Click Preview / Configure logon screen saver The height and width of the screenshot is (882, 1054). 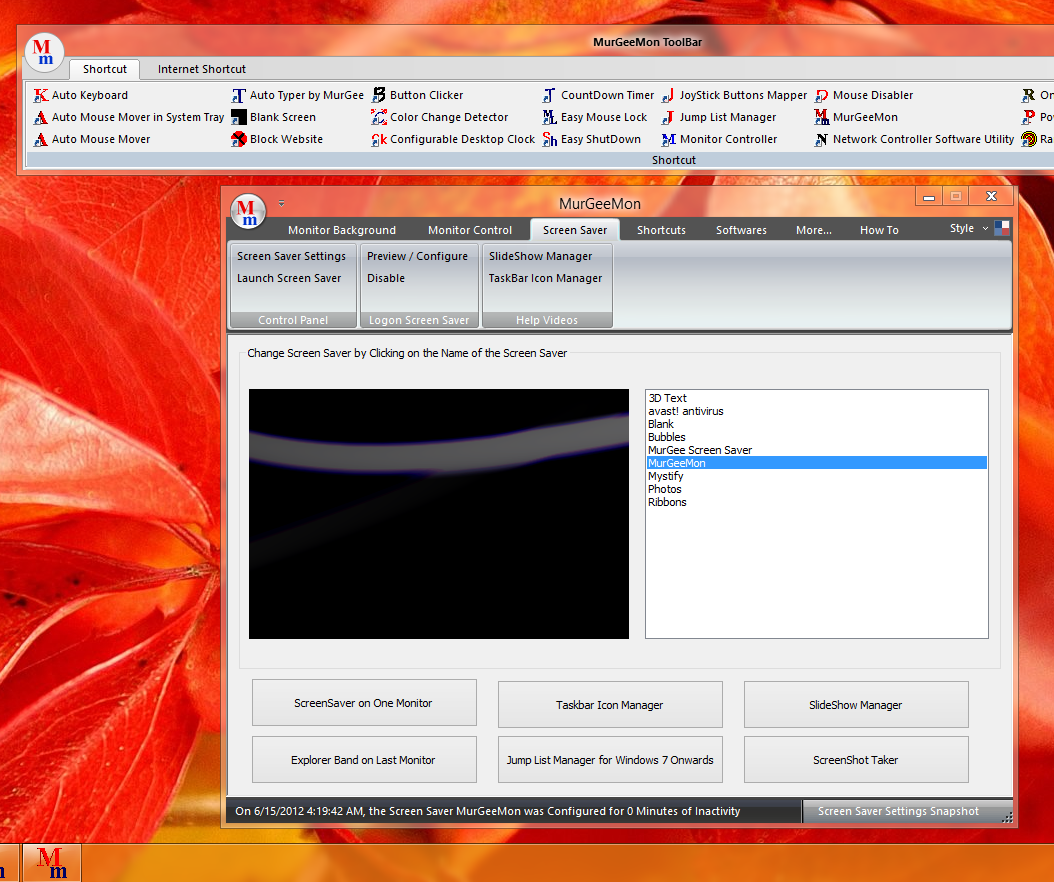pyautogui.click(x=417, y=256)
